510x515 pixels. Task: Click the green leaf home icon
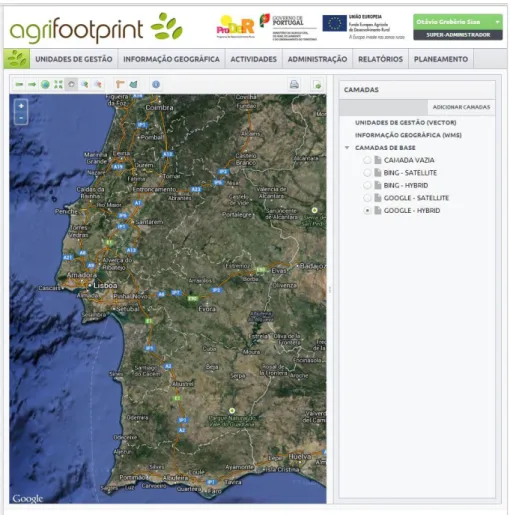17,59
